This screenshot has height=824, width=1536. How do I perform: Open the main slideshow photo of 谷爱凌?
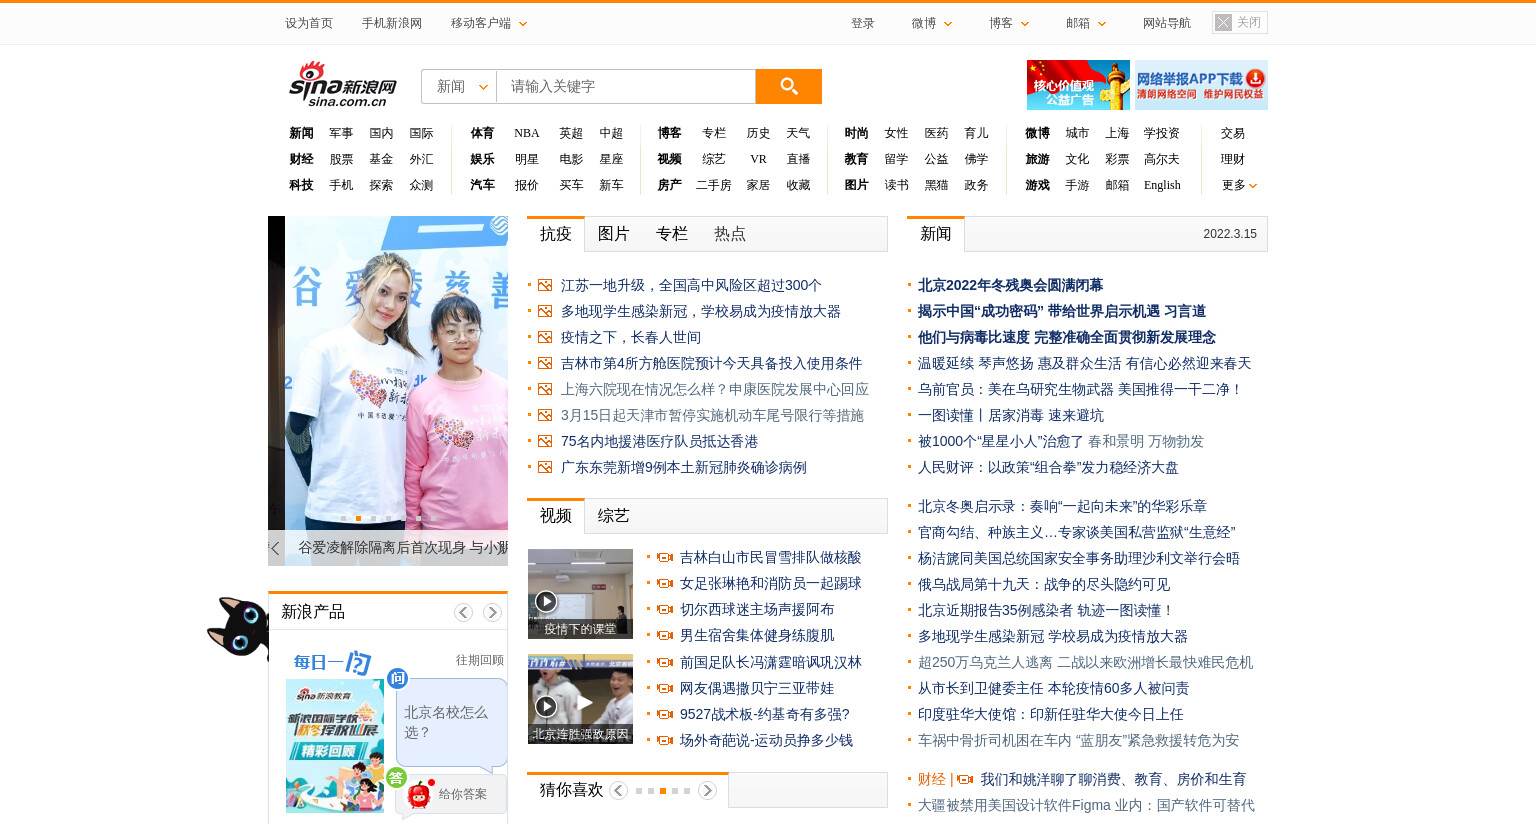pos(396,373)
